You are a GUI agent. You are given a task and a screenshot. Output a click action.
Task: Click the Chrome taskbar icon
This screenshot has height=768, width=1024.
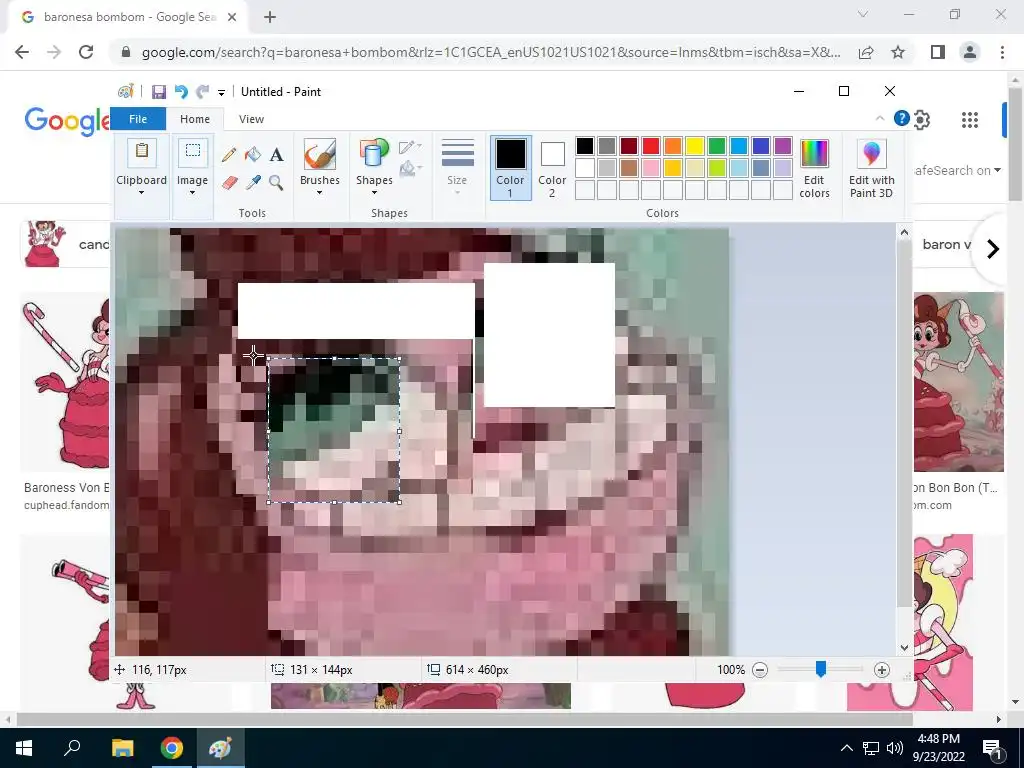171,748
